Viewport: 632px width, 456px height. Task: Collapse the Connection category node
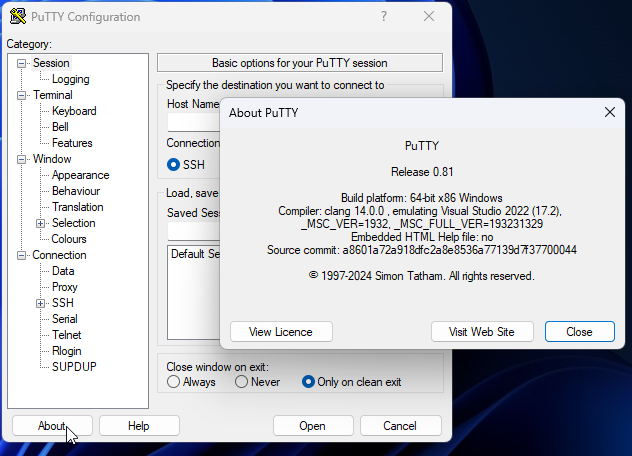23,255
